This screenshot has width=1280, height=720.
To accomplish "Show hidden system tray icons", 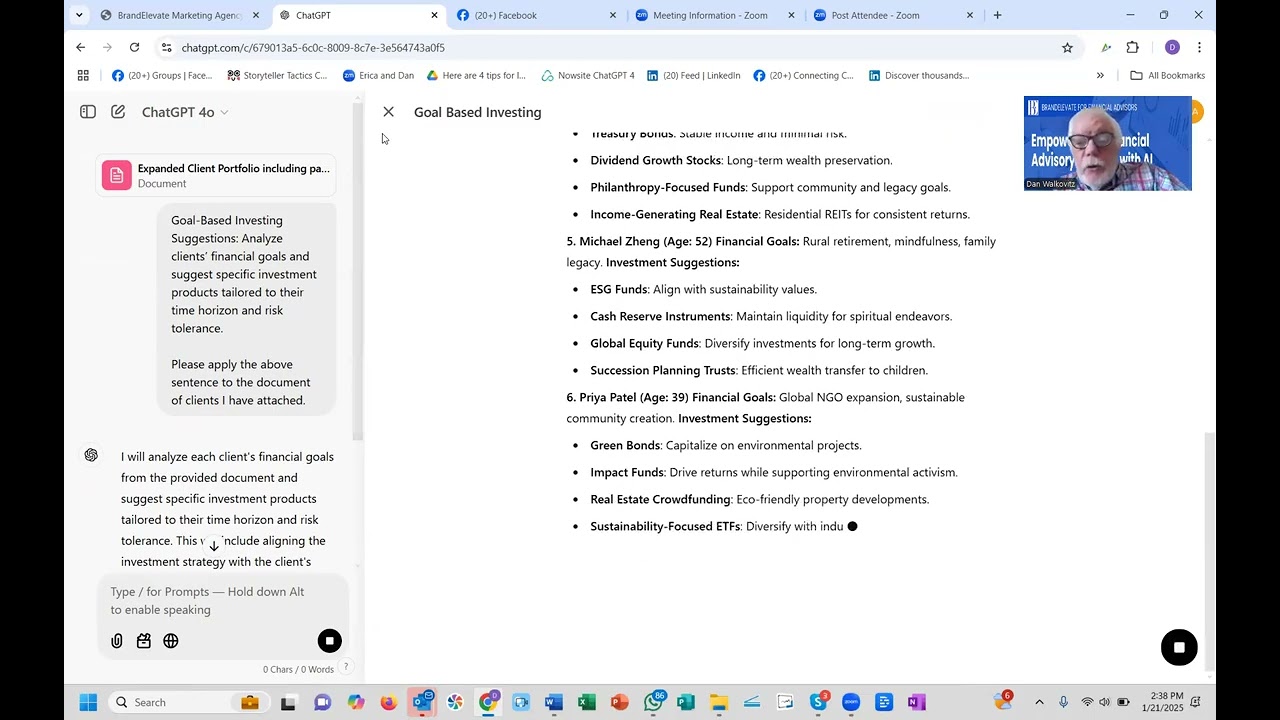I will coord(1039,702).
